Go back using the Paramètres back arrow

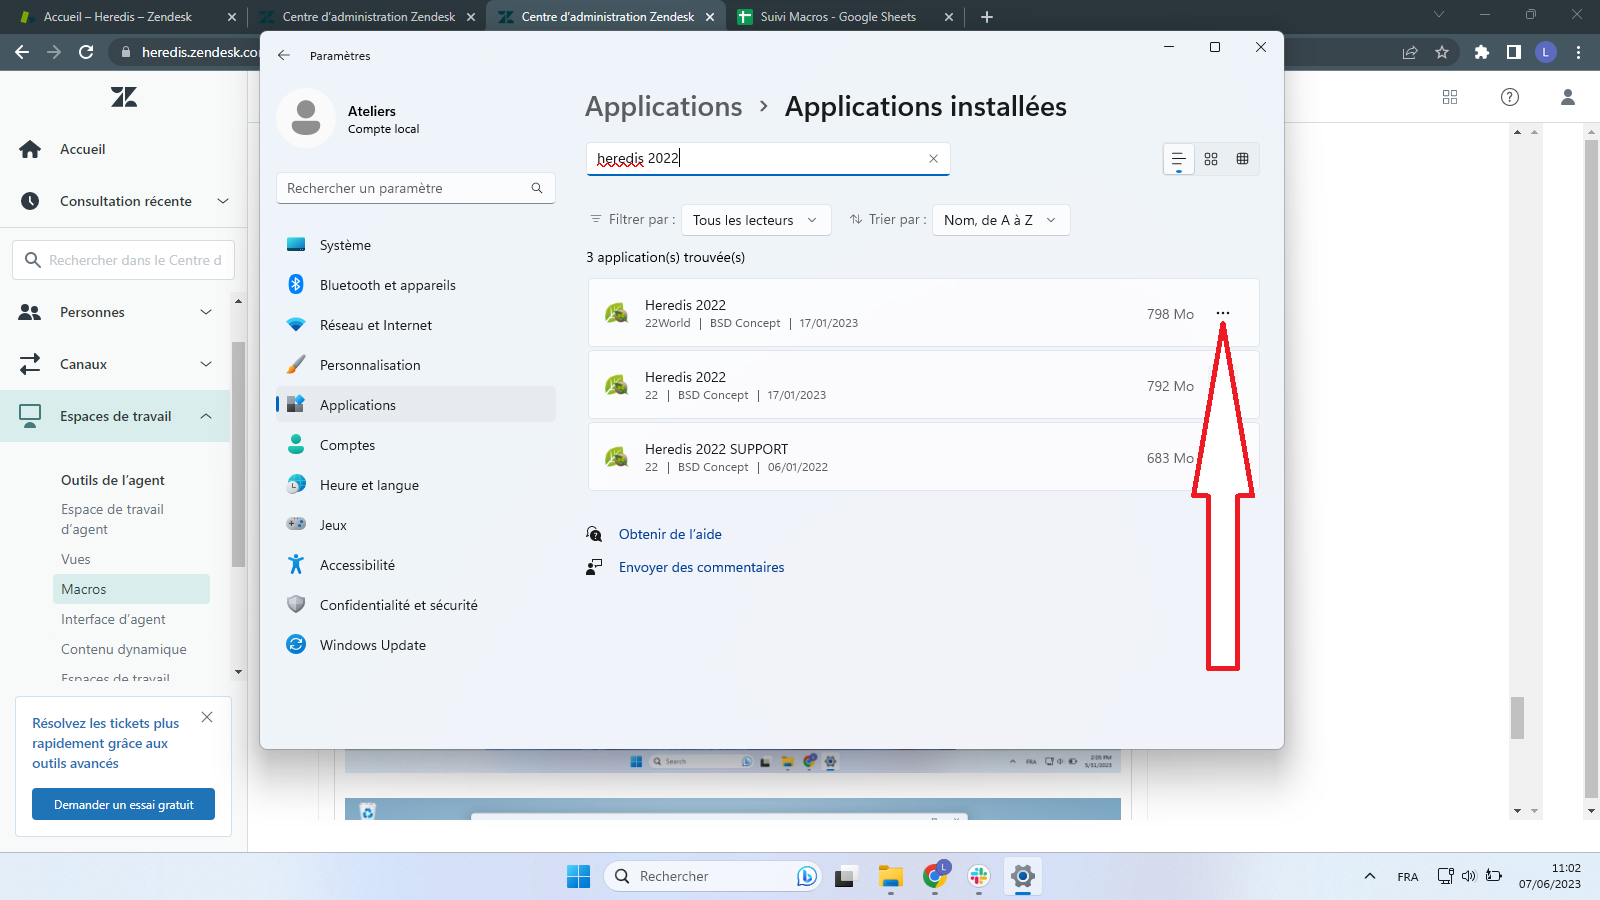(284, 56)
